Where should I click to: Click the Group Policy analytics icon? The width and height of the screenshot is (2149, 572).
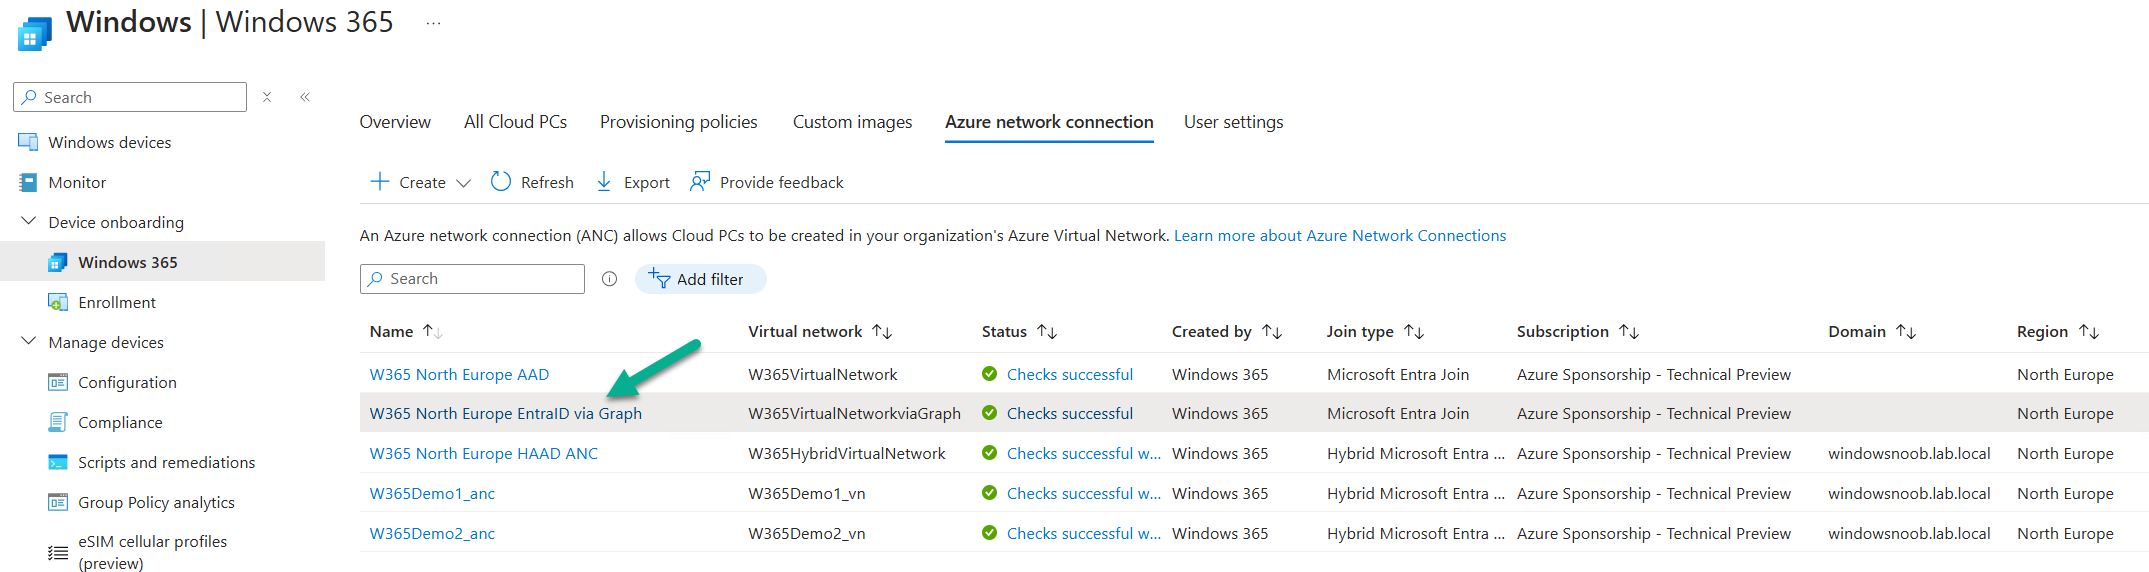(58, 502)
